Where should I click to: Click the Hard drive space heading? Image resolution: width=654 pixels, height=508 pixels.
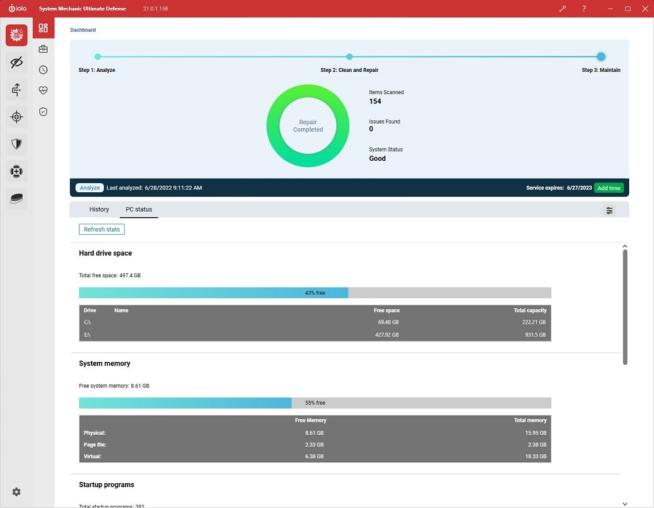(x=105, y=253)
